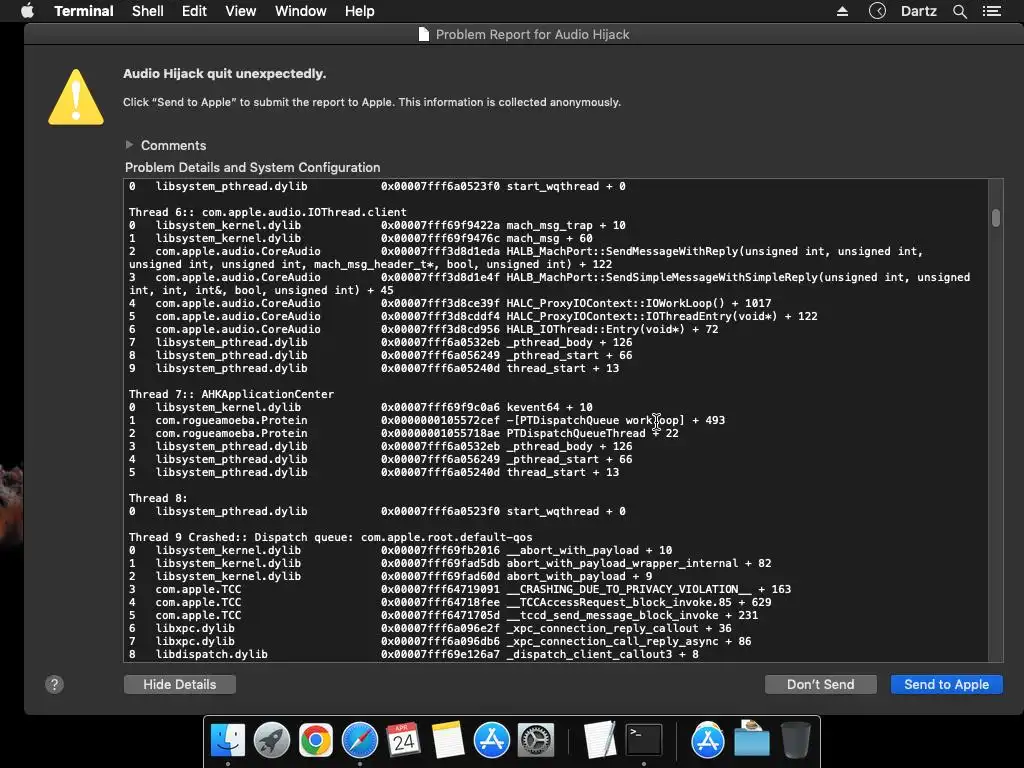The width and height of the screenshot is (1024, 768).
Task: Click 'HALC_ProxyIOContext::IOThreadEntry(void*)' frame
Action: click(642, 316)
